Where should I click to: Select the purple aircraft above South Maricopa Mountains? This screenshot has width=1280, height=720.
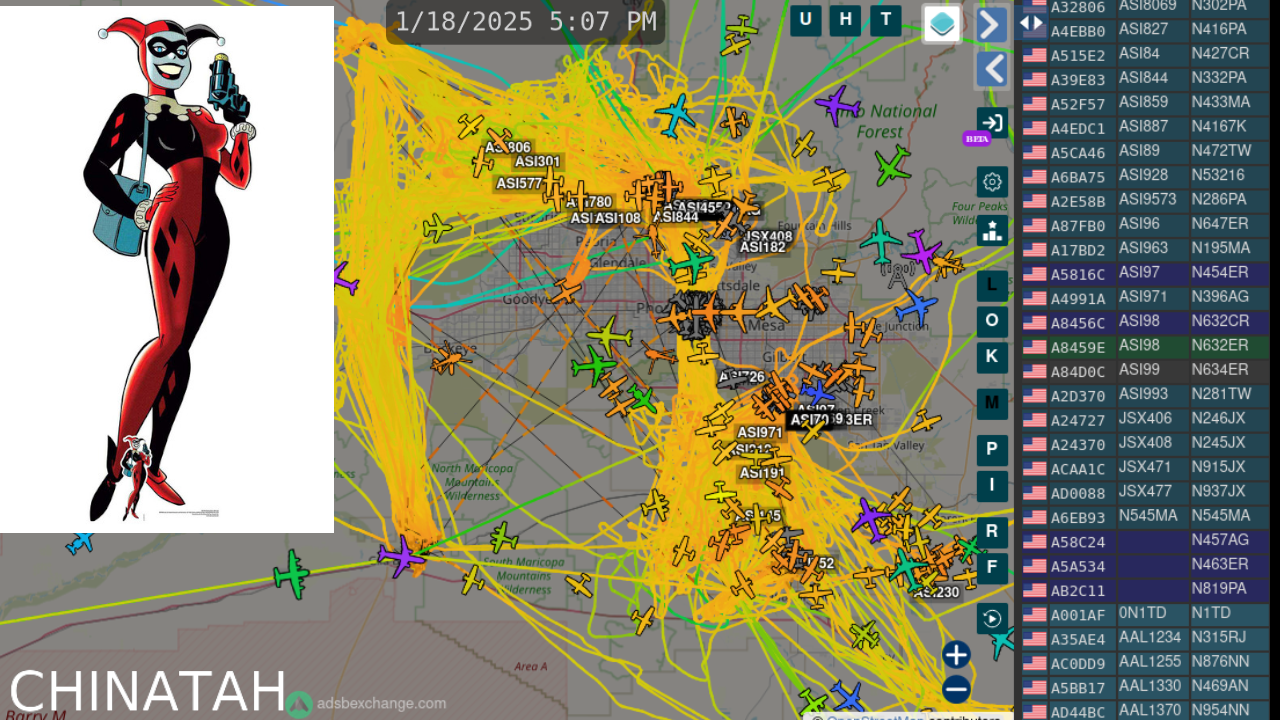coord(402,556)
